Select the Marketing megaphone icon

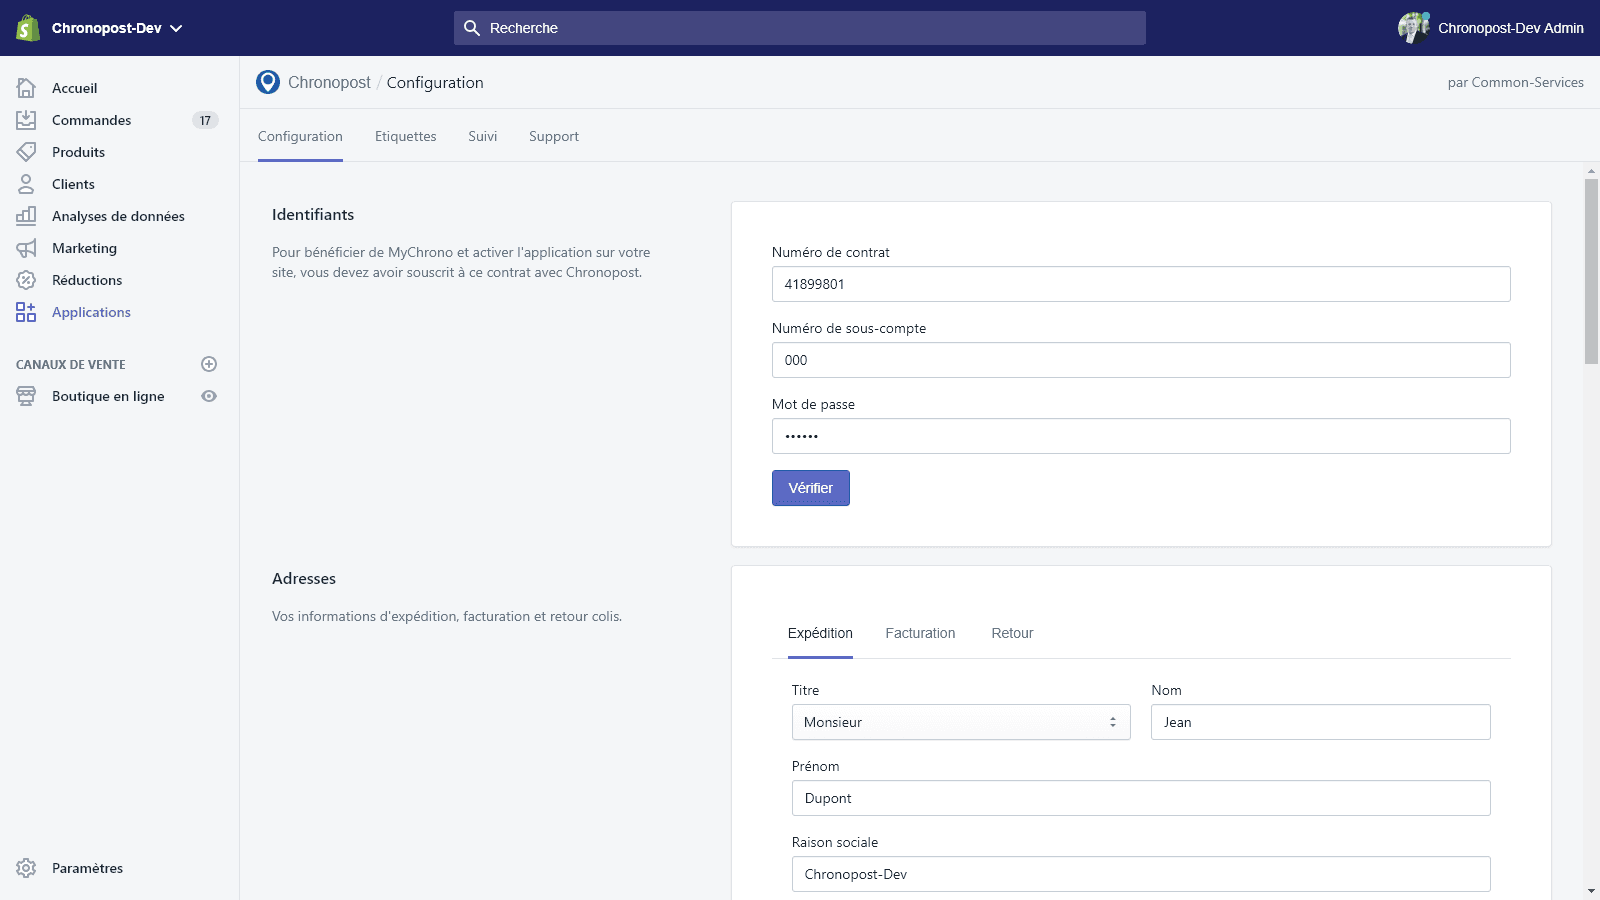point(26,248)
